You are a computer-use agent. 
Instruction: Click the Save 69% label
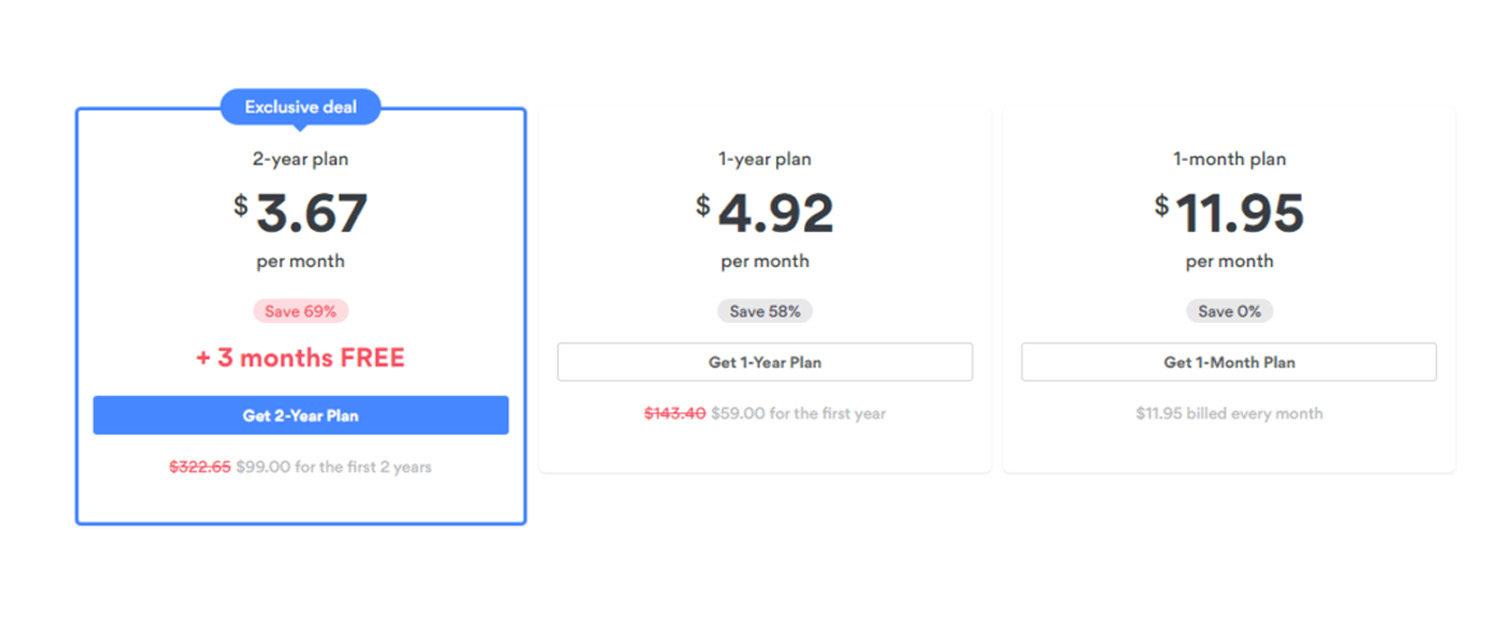pyautogui.click(x=301, y=311)
